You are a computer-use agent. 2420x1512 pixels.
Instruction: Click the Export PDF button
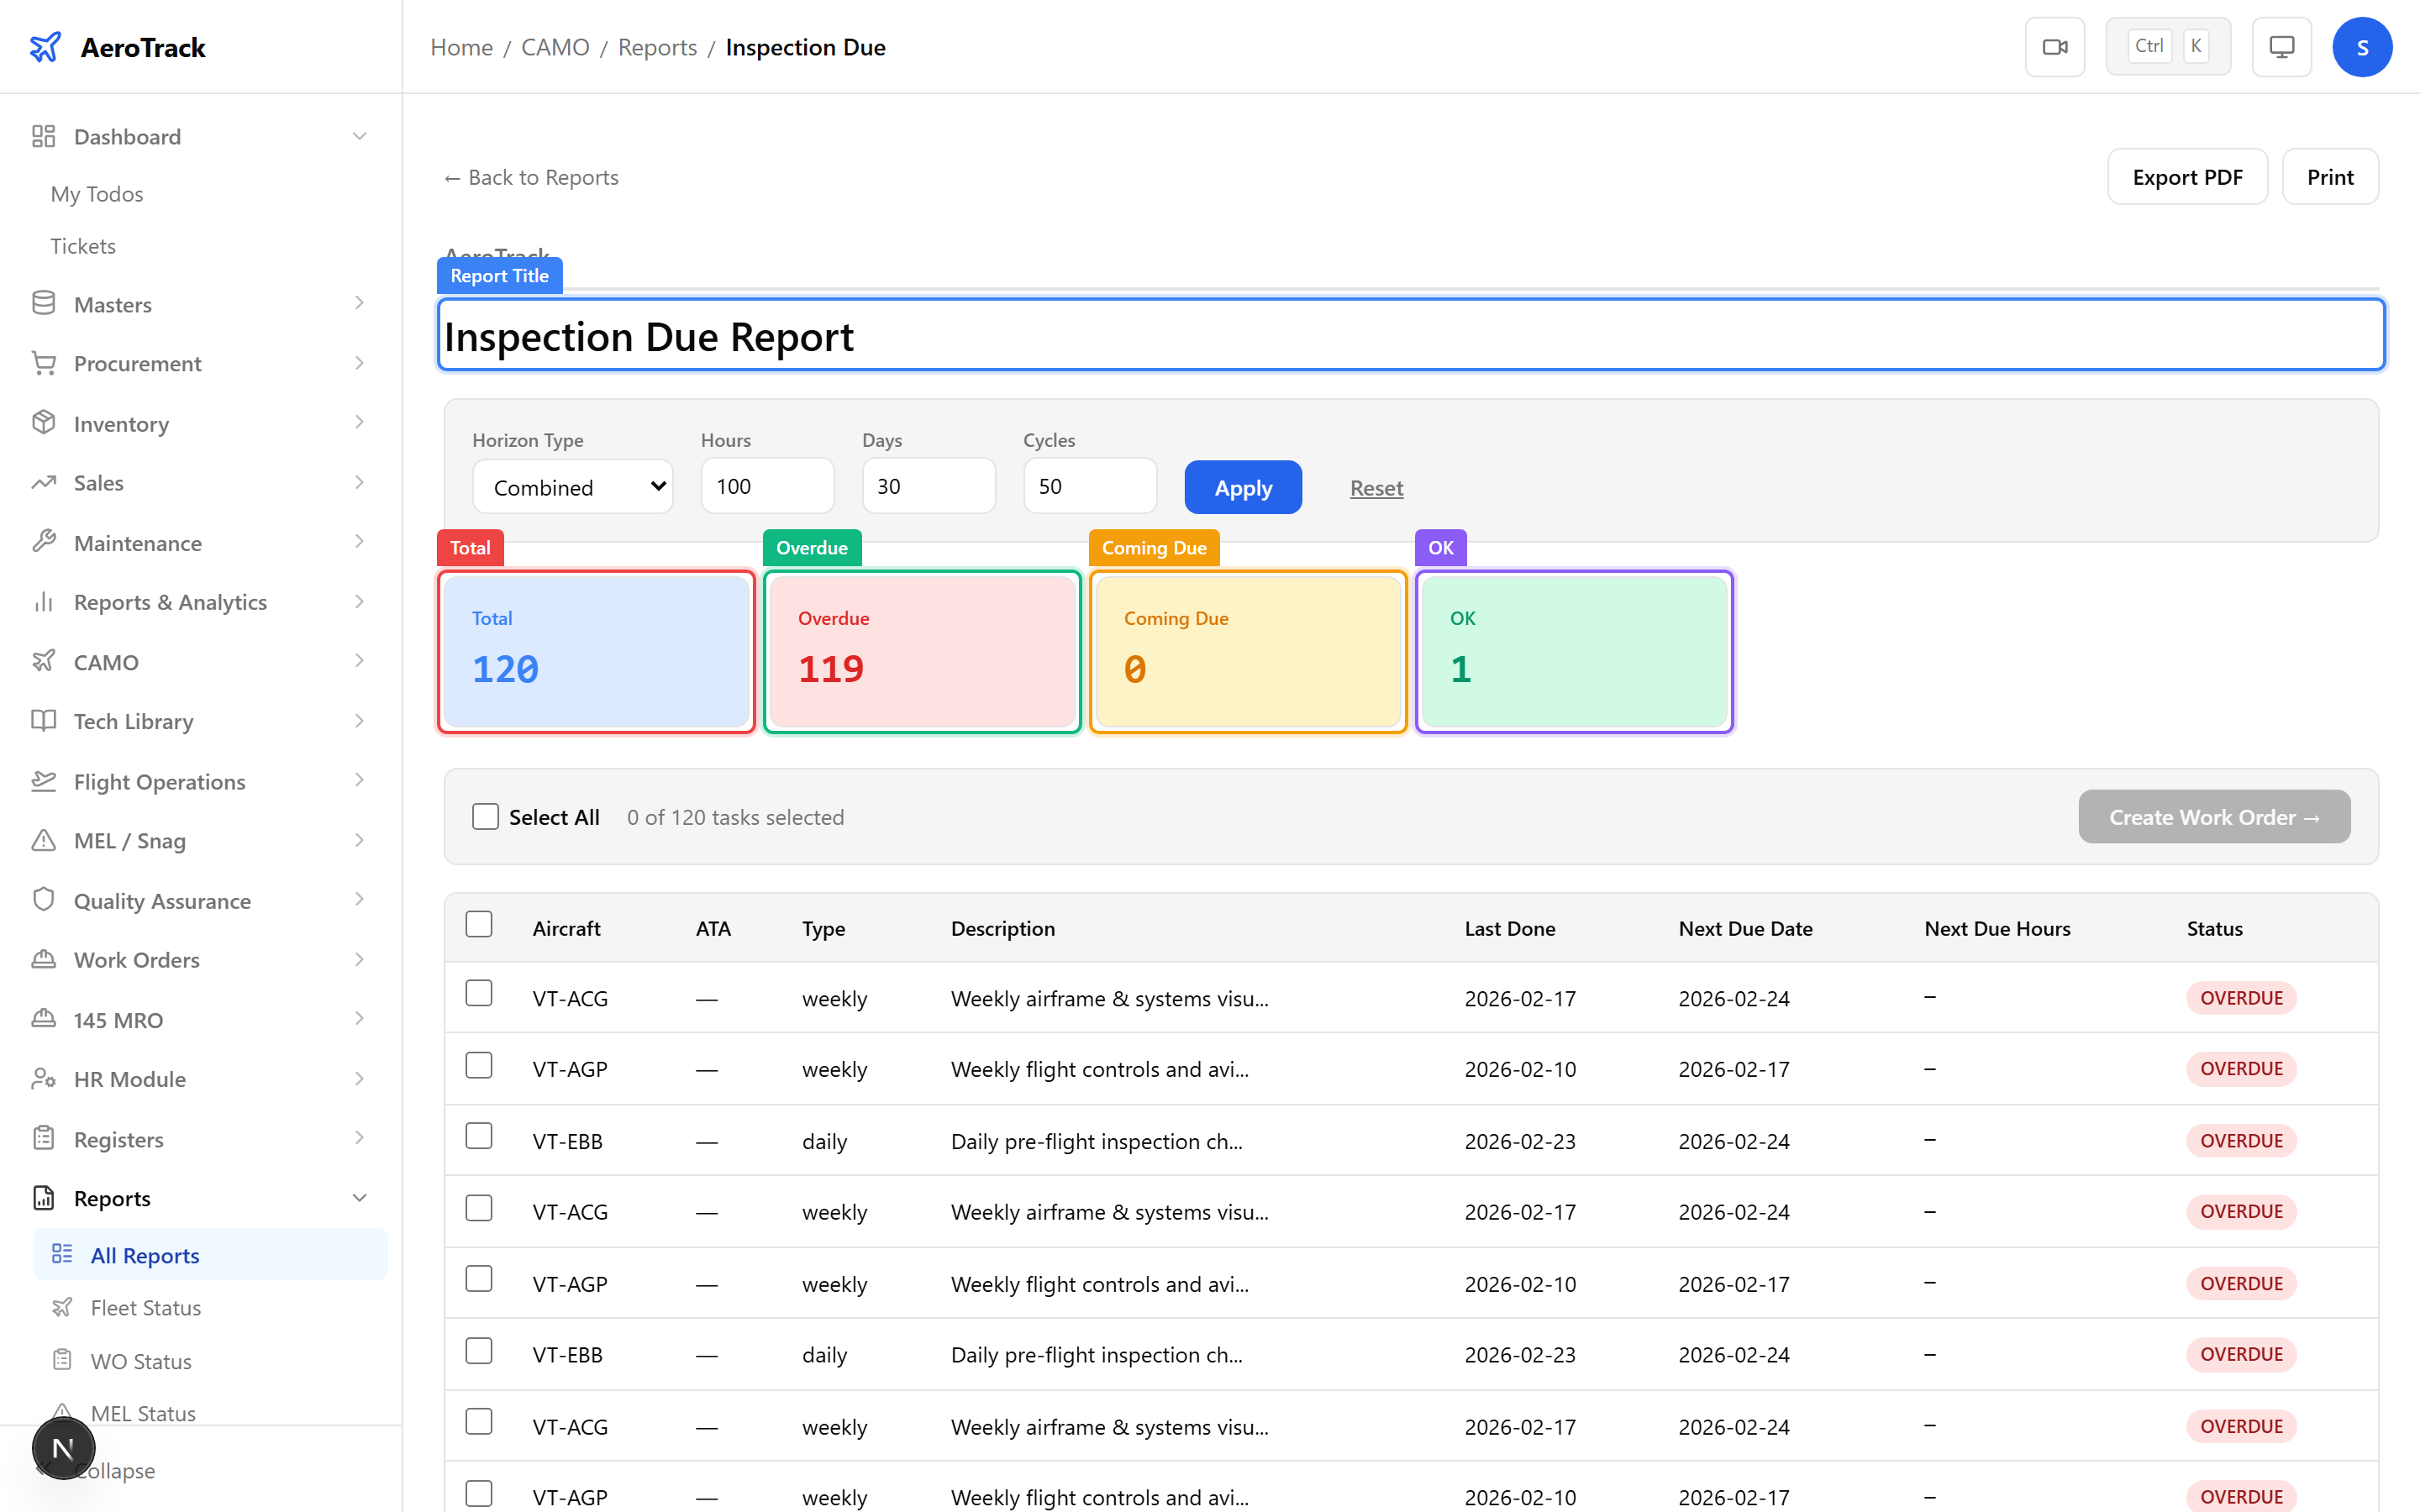point(2187,176)
